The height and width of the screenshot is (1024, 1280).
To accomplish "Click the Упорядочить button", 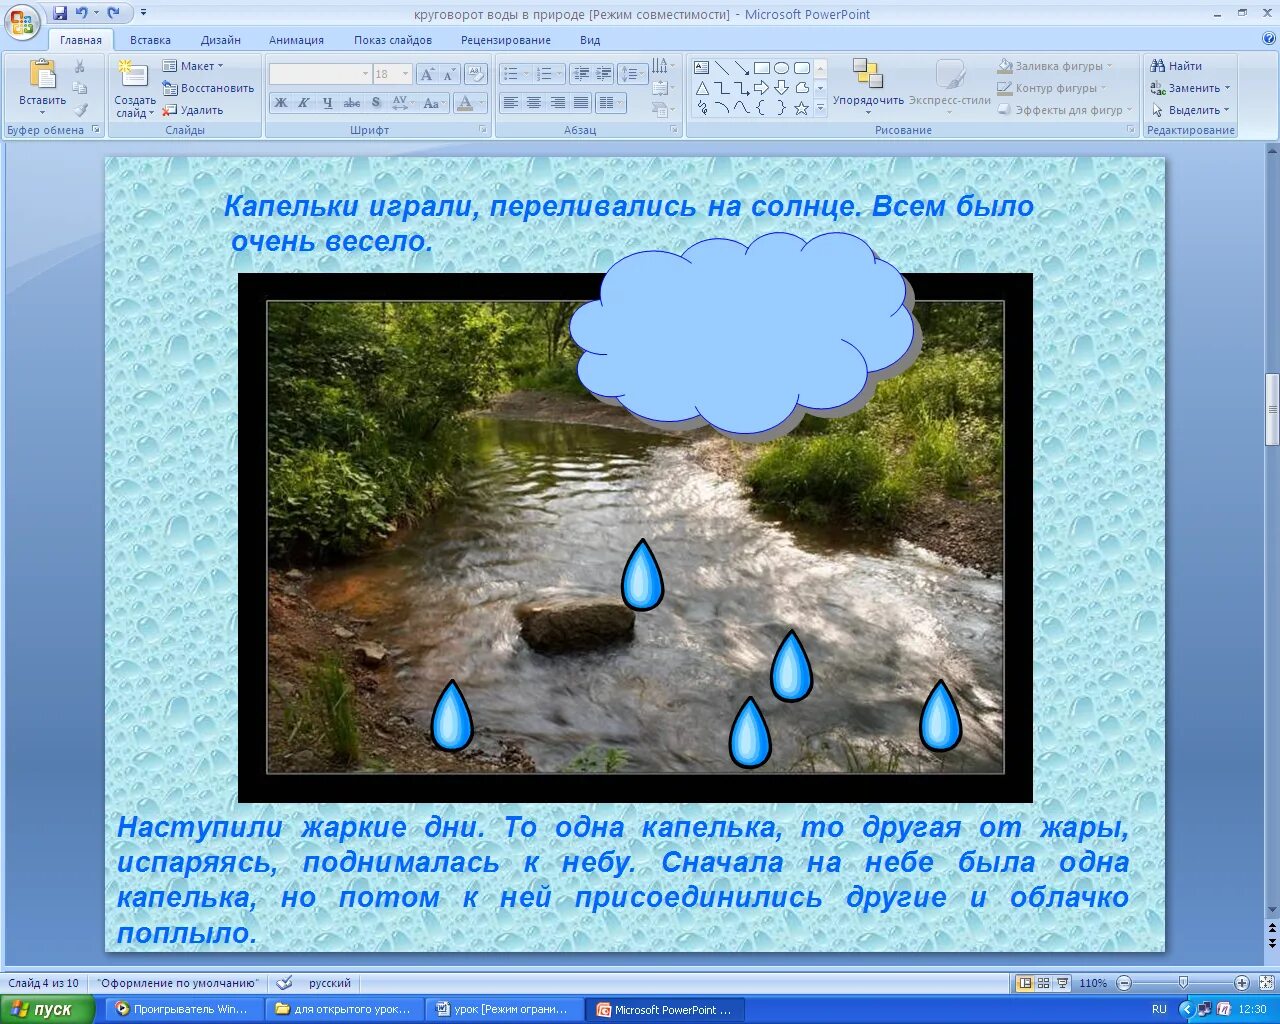I will 867,90.
